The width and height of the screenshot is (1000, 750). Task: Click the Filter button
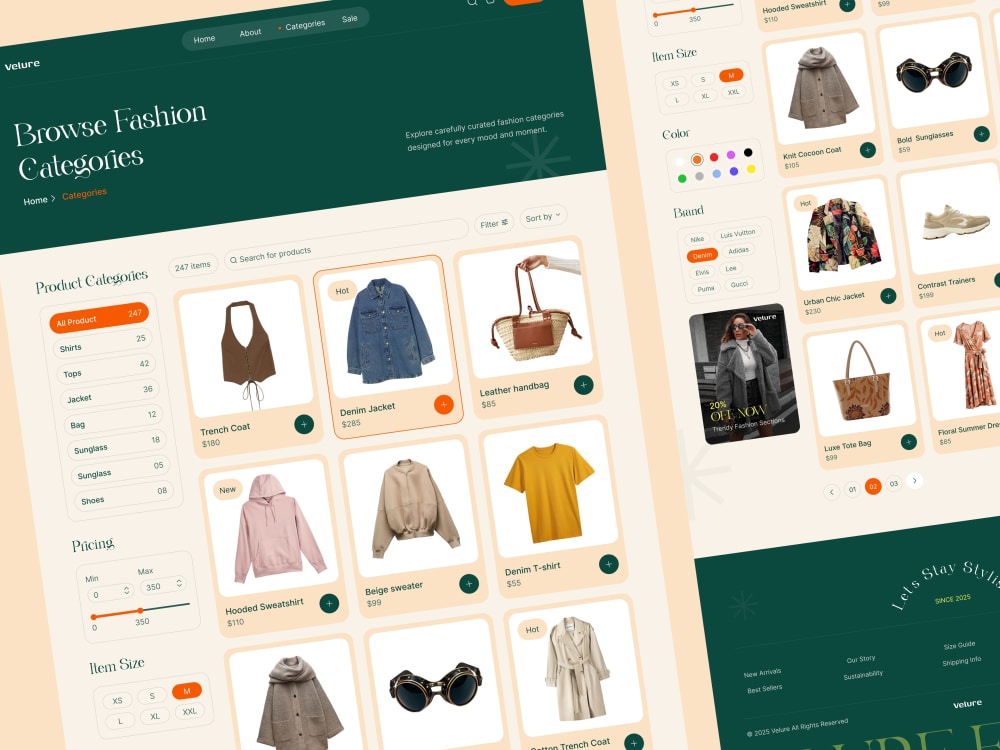tap(494, 223)
